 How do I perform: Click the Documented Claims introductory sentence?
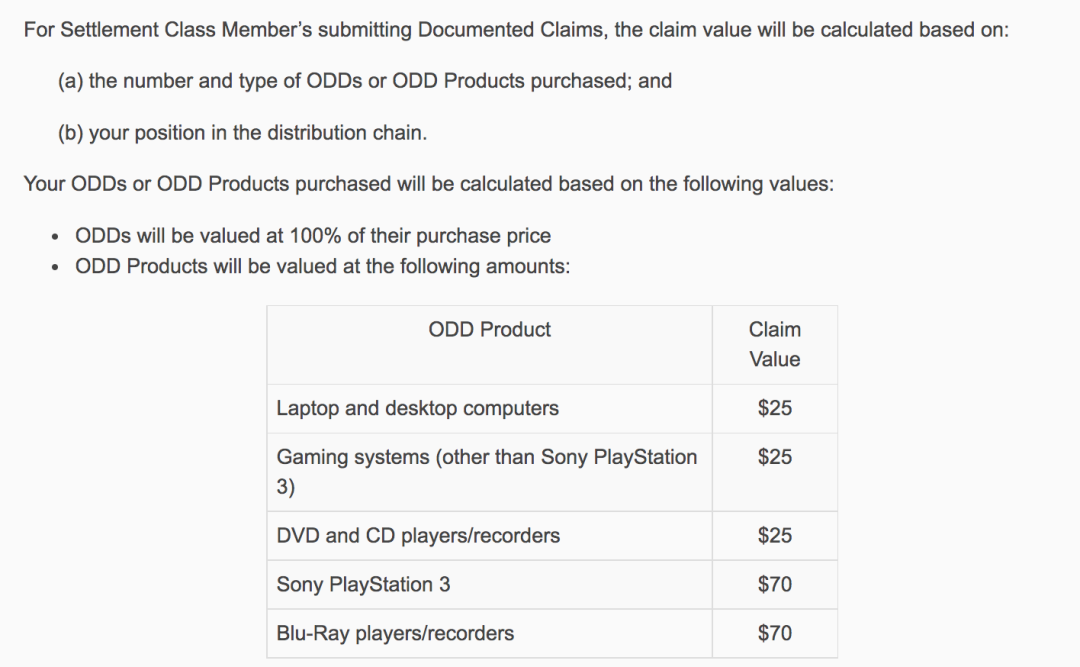516,30
